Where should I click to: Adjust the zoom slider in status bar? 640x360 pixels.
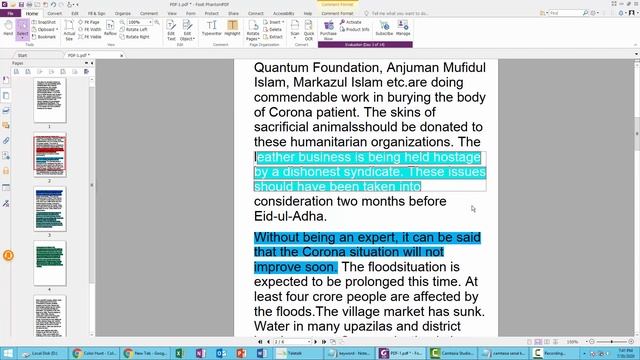click(611, 341)
